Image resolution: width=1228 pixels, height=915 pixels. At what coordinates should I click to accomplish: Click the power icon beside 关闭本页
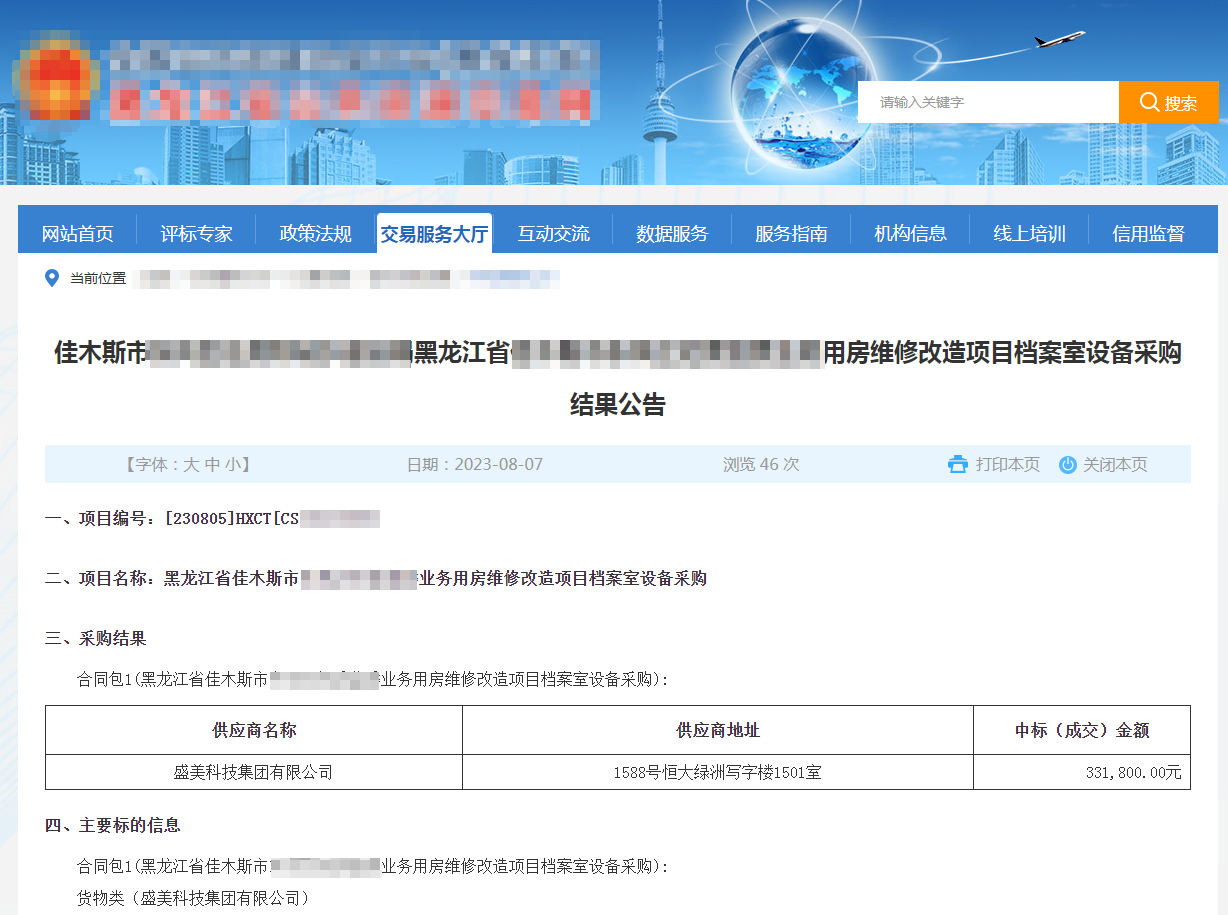(x=1067, y=465)
